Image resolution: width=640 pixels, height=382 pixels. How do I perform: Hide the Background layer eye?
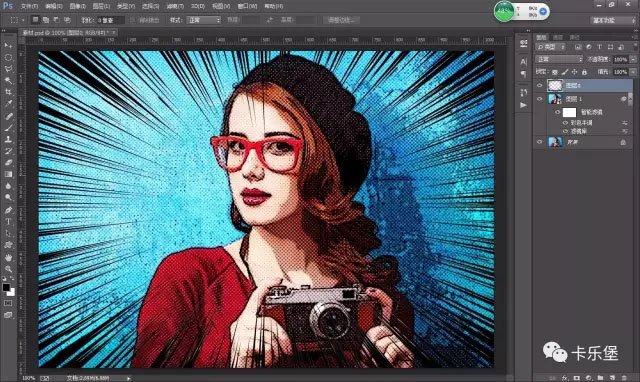540,142
